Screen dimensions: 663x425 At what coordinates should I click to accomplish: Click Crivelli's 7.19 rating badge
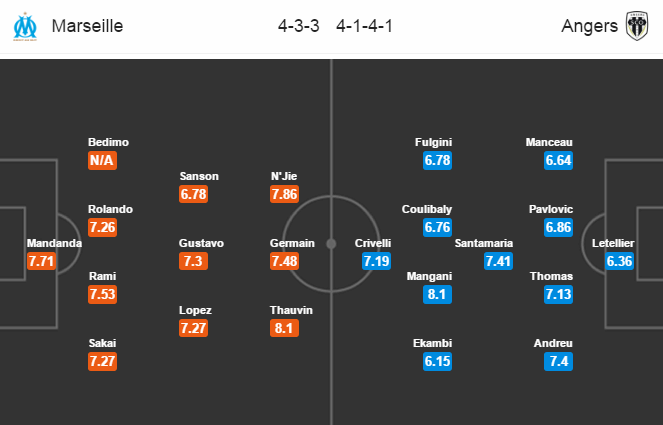click(x=376, y=261)
